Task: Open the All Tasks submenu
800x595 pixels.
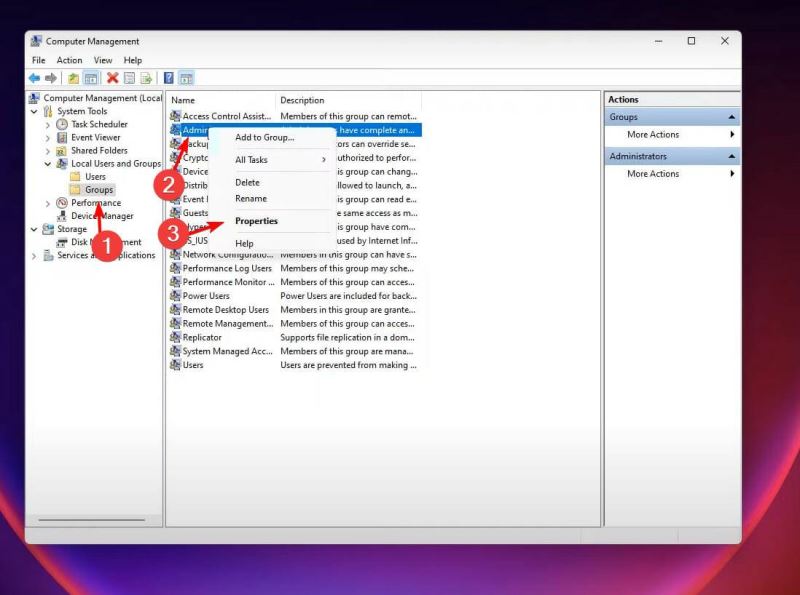Action: (253, 159)
